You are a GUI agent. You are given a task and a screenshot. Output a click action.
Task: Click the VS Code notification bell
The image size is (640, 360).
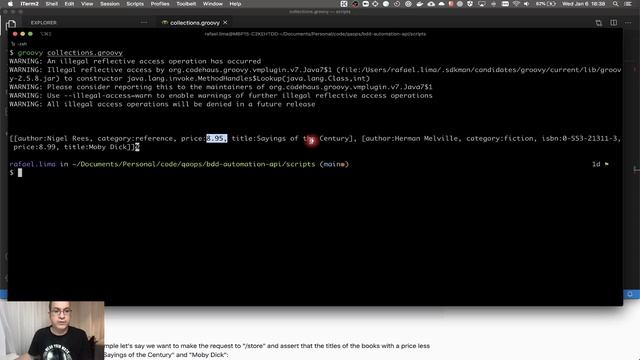click(630, 294)
